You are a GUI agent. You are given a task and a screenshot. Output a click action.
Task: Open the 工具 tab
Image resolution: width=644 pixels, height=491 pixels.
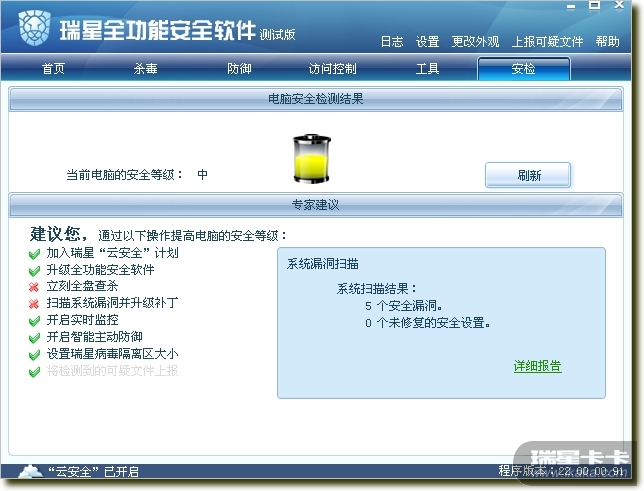[427, 68]
